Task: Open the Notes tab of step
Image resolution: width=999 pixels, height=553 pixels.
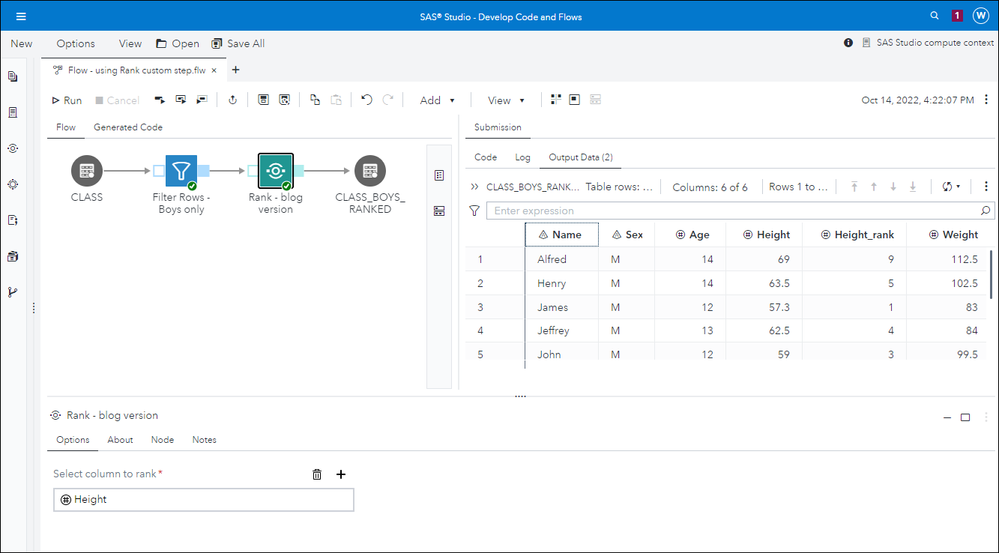Action: tap(204, 440)
